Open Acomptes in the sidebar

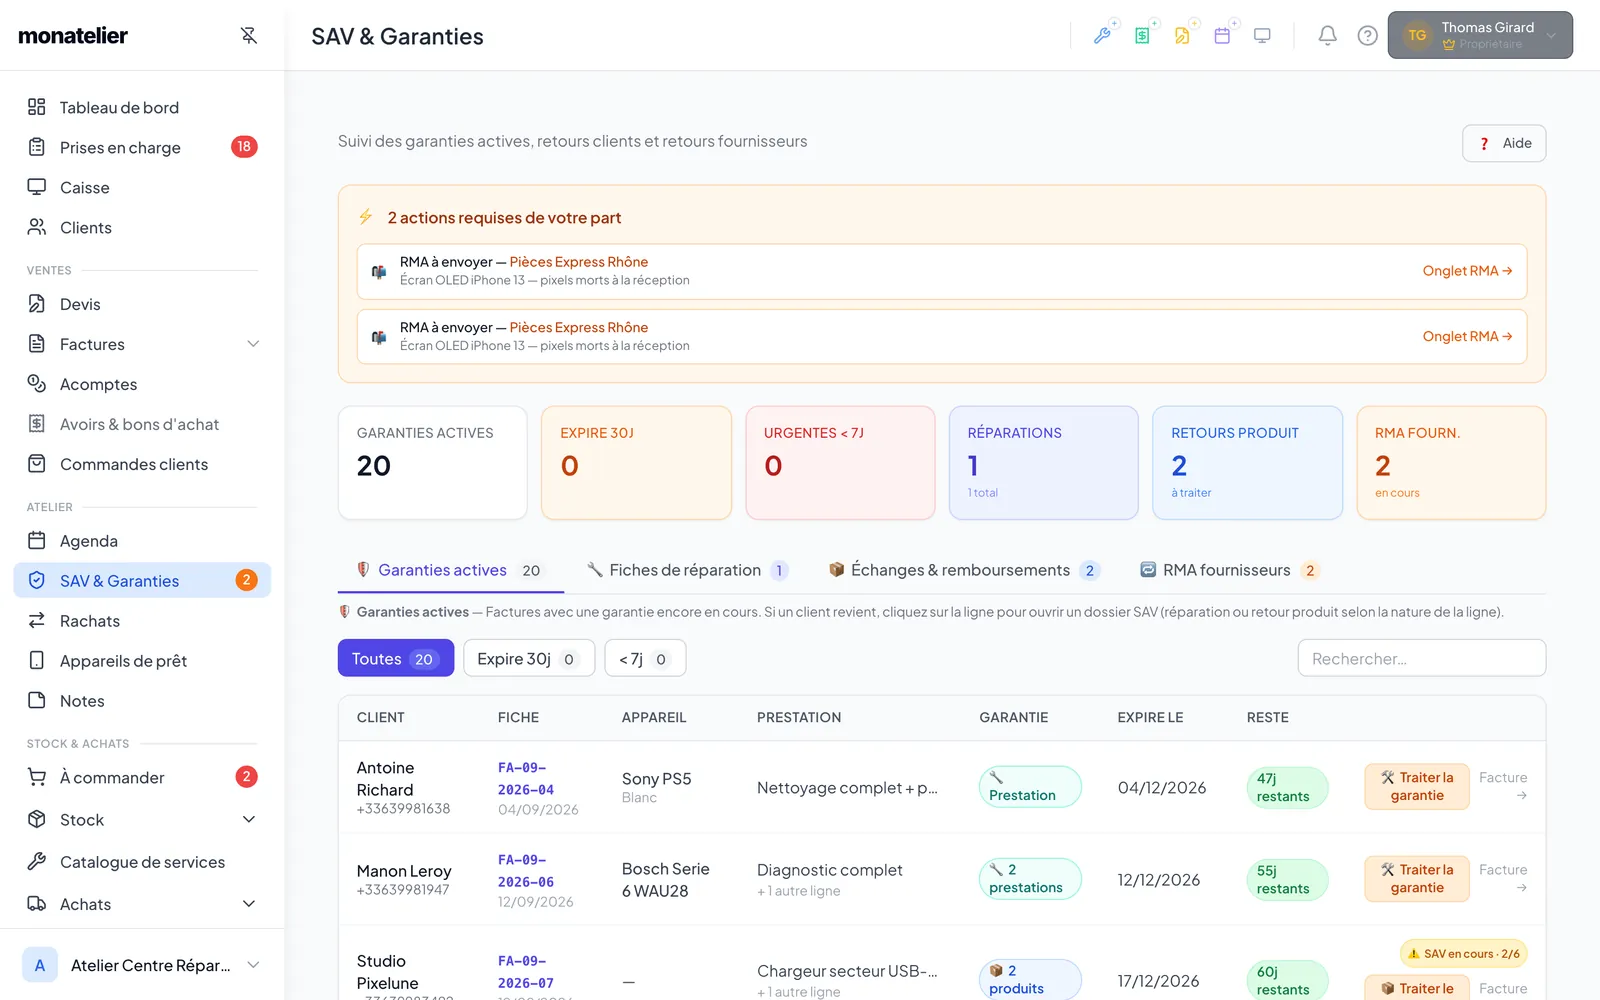click(142, 384)
